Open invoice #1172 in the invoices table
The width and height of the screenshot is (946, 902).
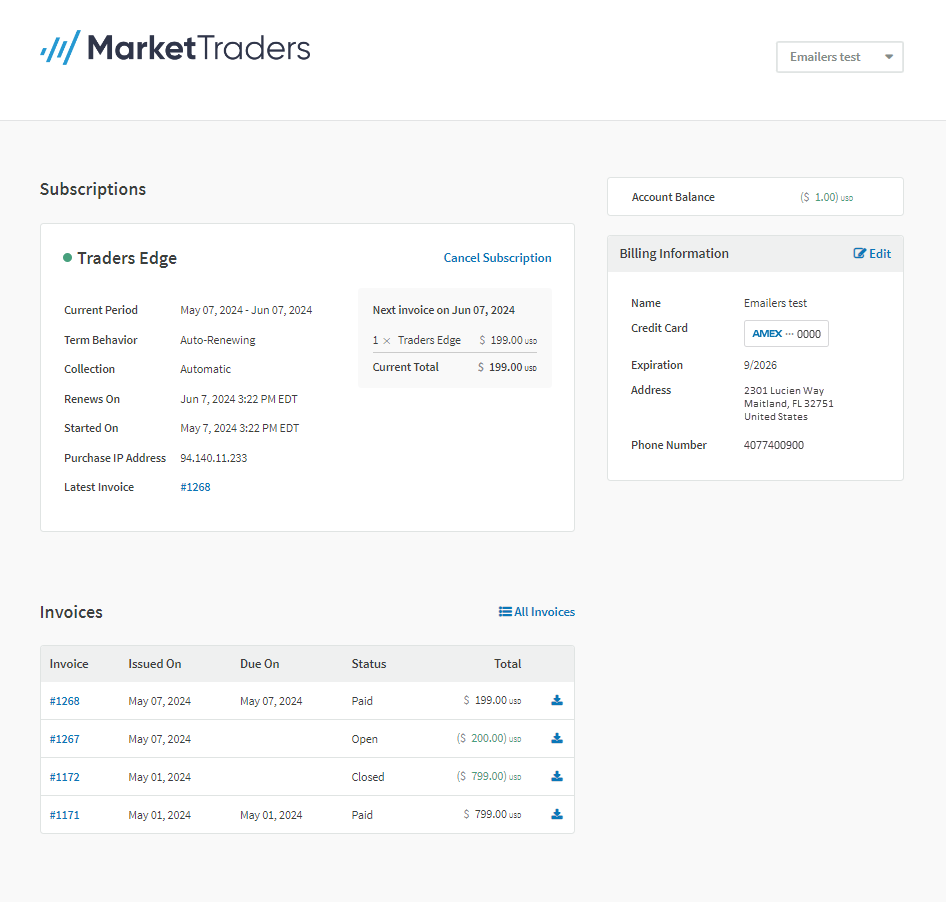[64, 776]
